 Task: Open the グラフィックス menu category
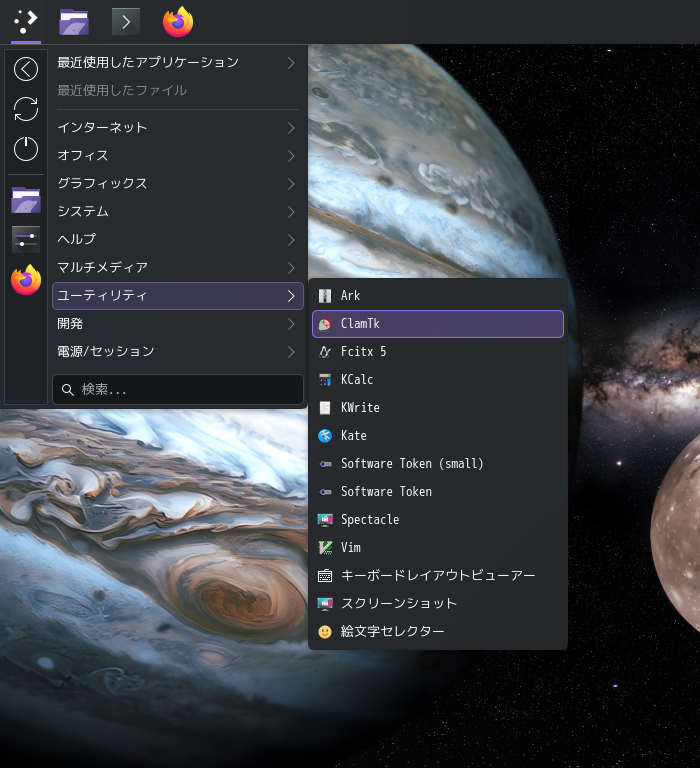click(178, 184)
